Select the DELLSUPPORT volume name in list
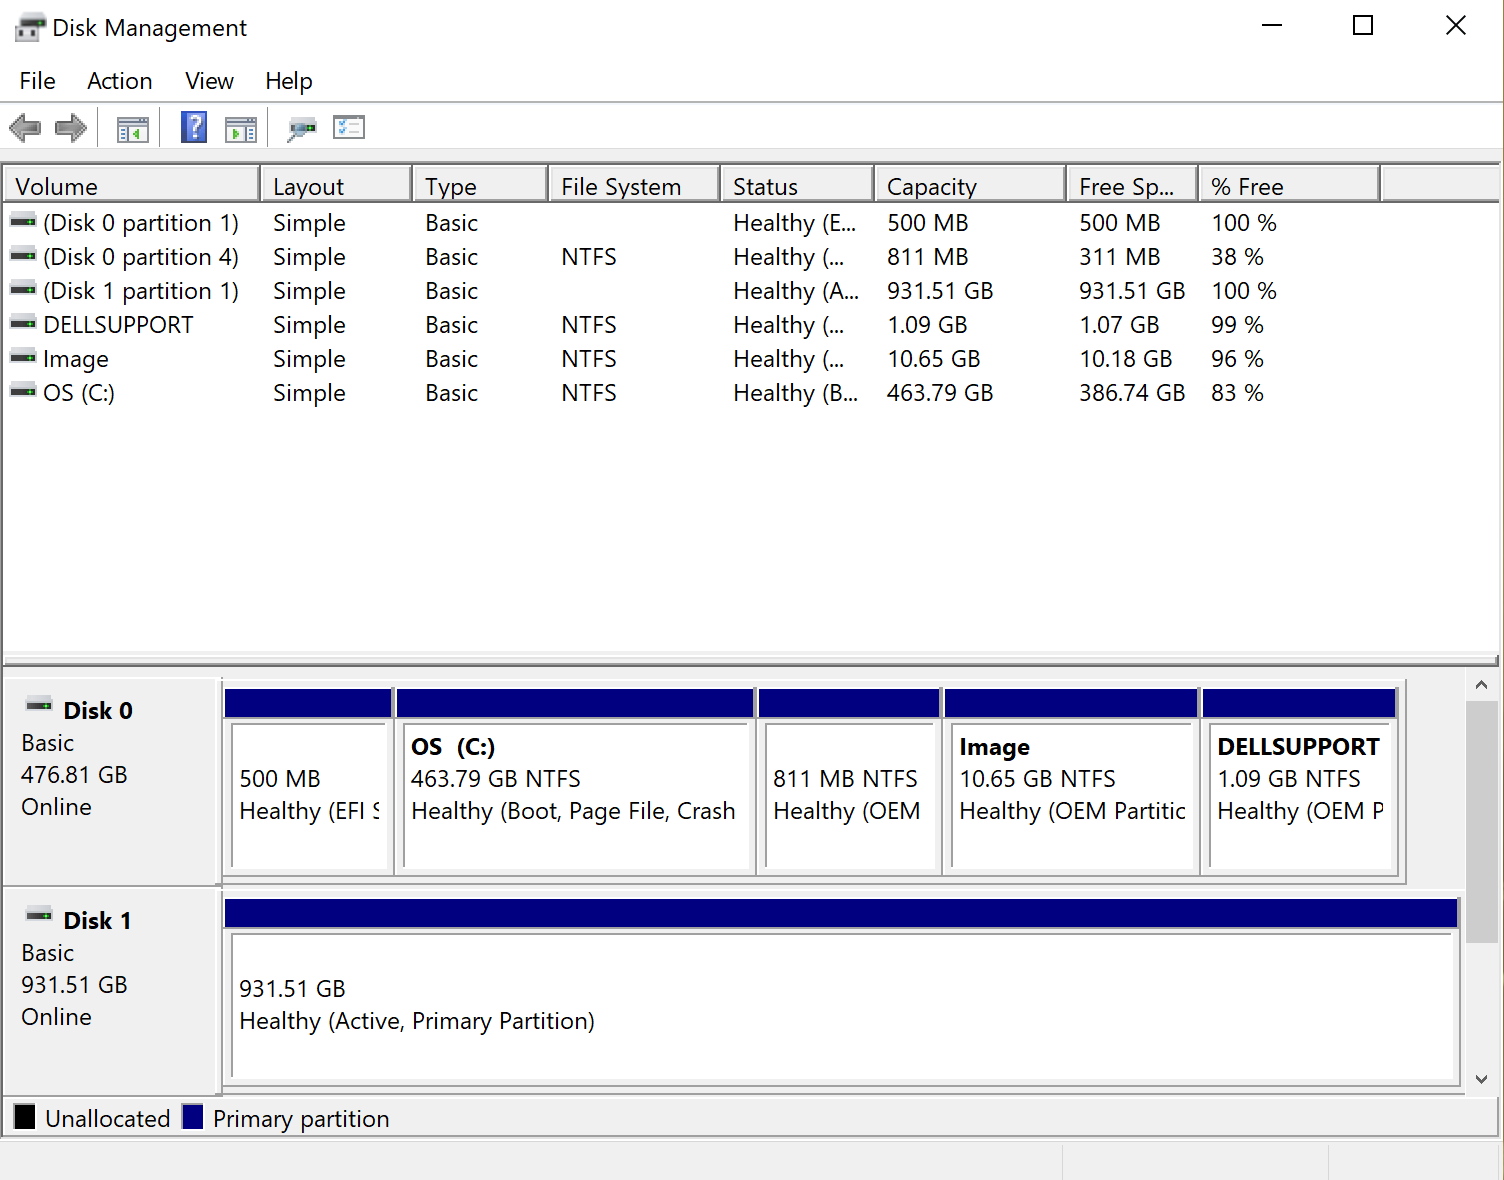 [118, 325]
